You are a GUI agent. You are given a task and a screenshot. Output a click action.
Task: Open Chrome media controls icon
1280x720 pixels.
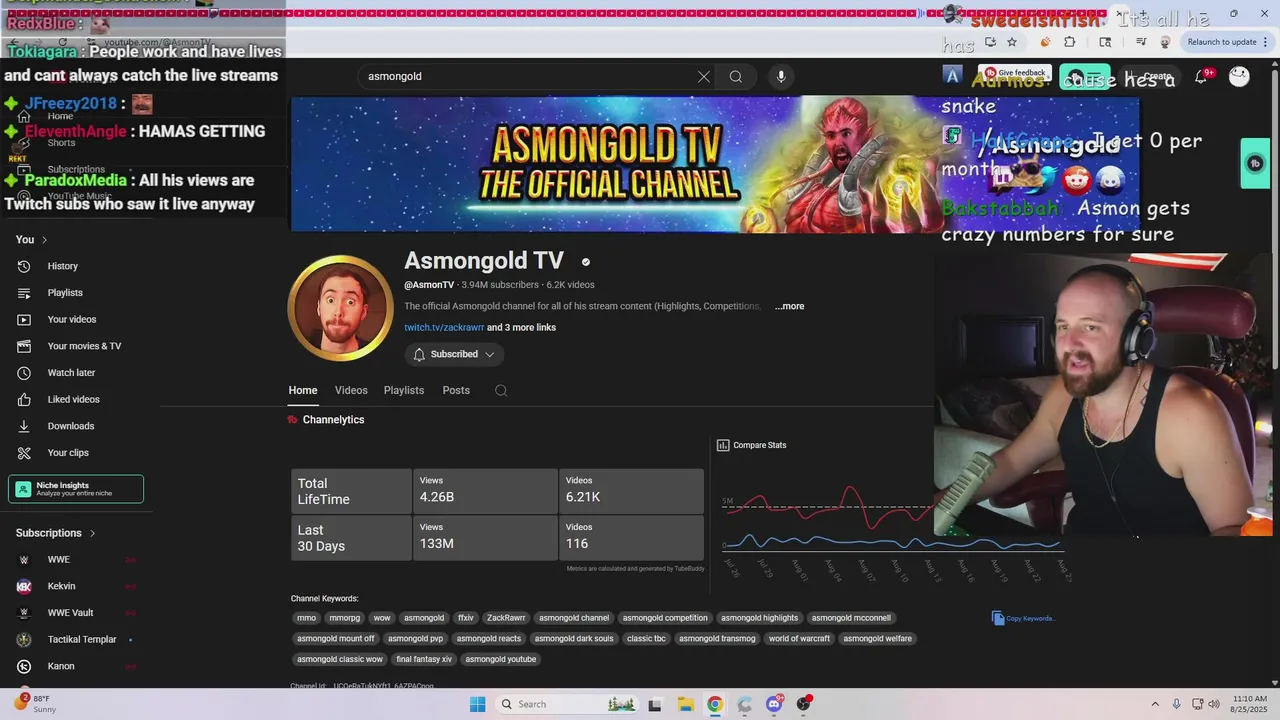tap(1141, 42)
